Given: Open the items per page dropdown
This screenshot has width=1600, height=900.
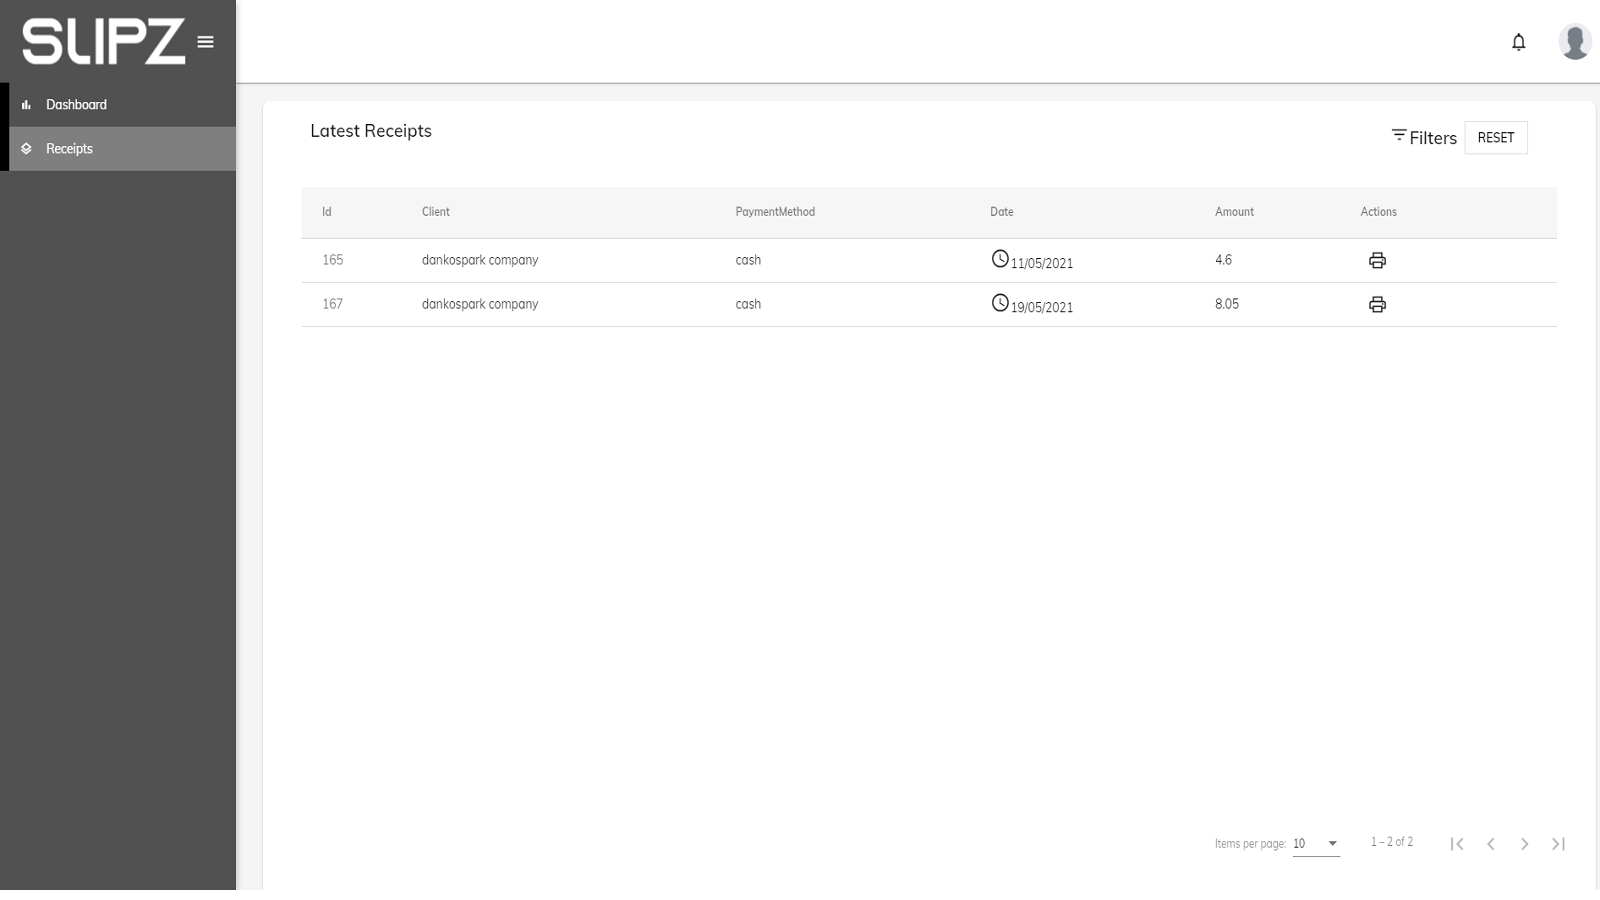Looking at the screenshot, I should pos(1316,844).
